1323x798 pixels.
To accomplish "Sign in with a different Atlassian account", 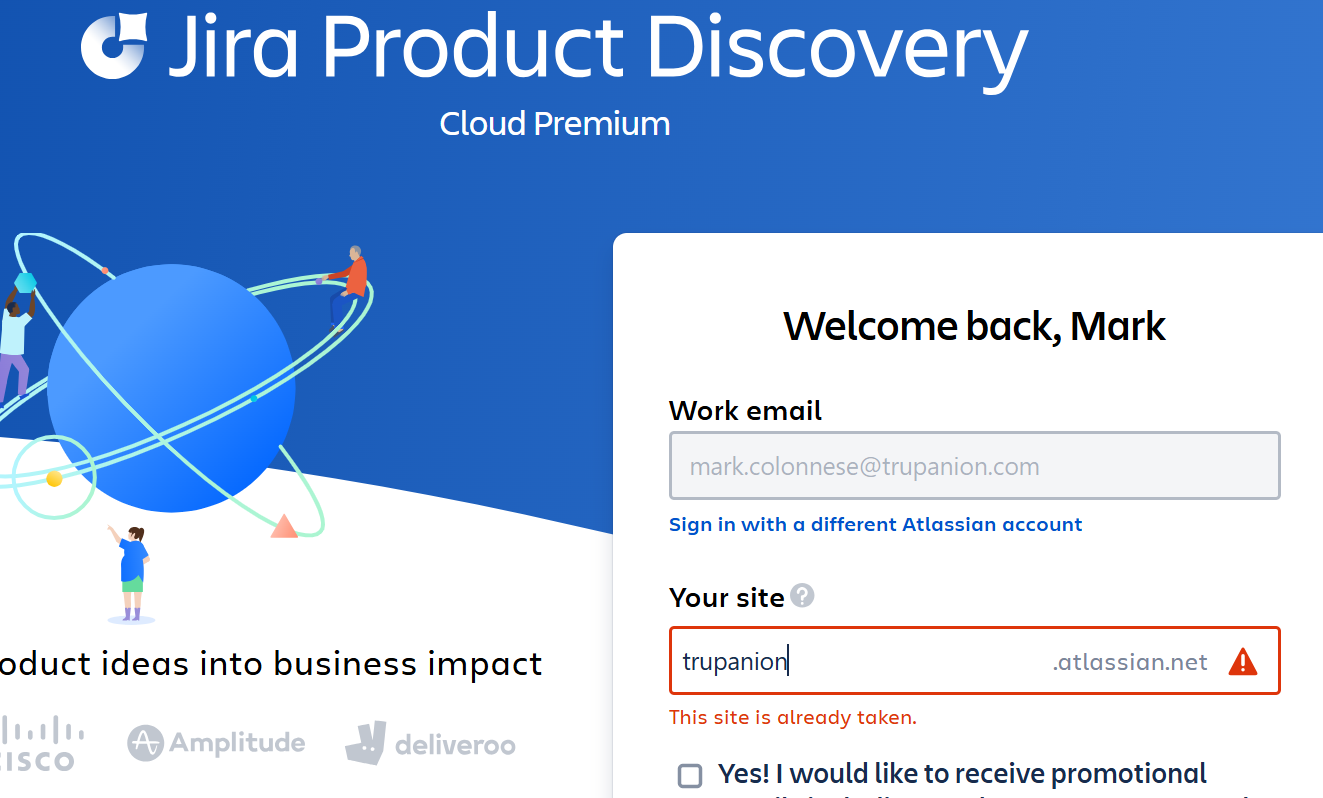I will 876,524.
